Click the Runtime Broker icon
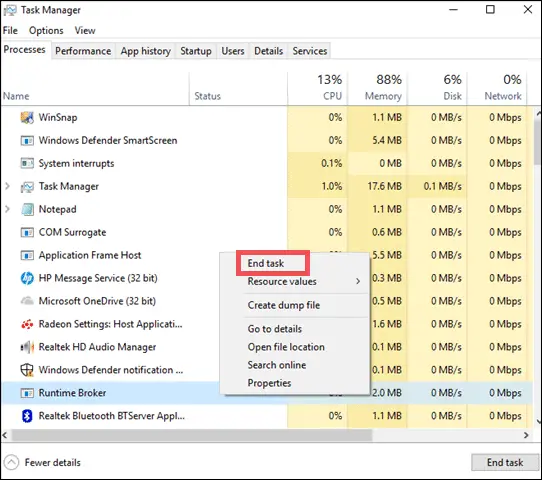 27,393
